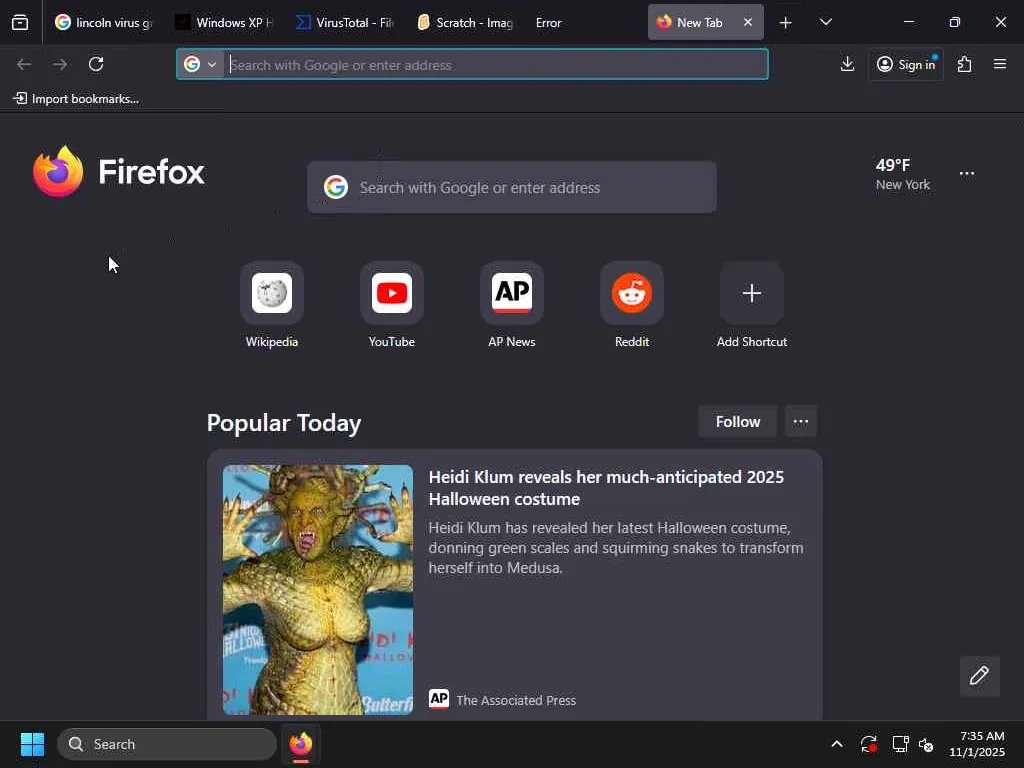Open the 49°F New York weather widget

(903, 174)
